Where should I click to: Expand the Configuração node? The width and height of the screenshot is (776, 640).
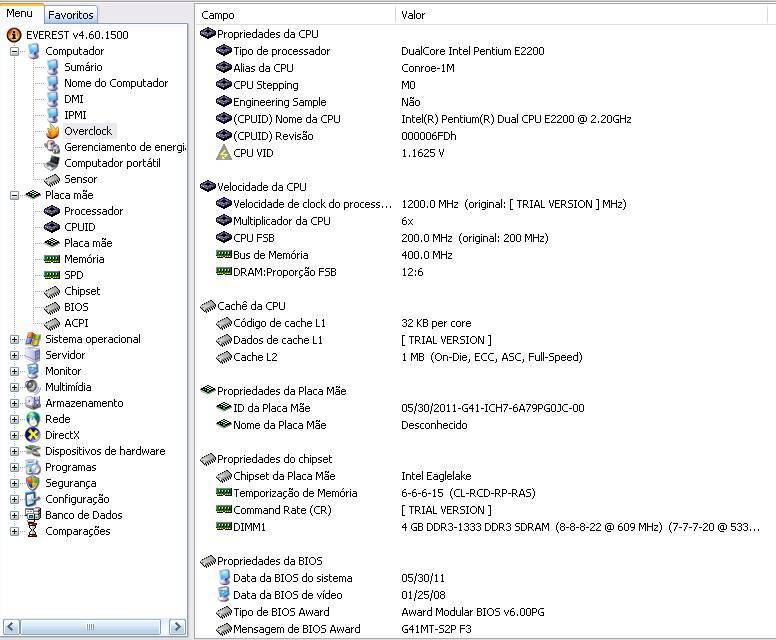tap(14, 499)
